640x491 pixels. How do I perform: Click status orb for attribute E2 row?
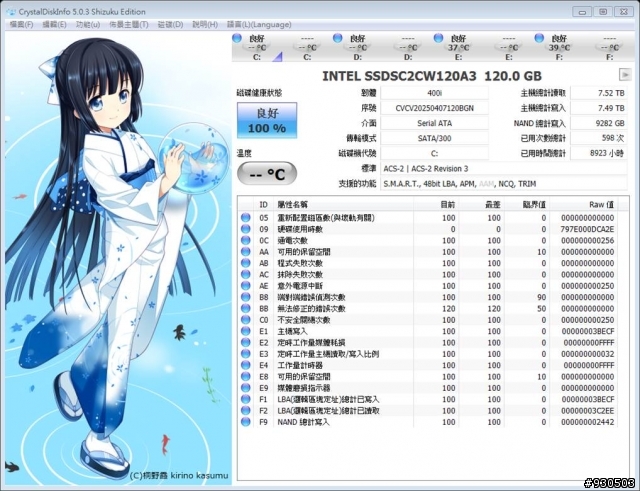click(x=245, y=342)
